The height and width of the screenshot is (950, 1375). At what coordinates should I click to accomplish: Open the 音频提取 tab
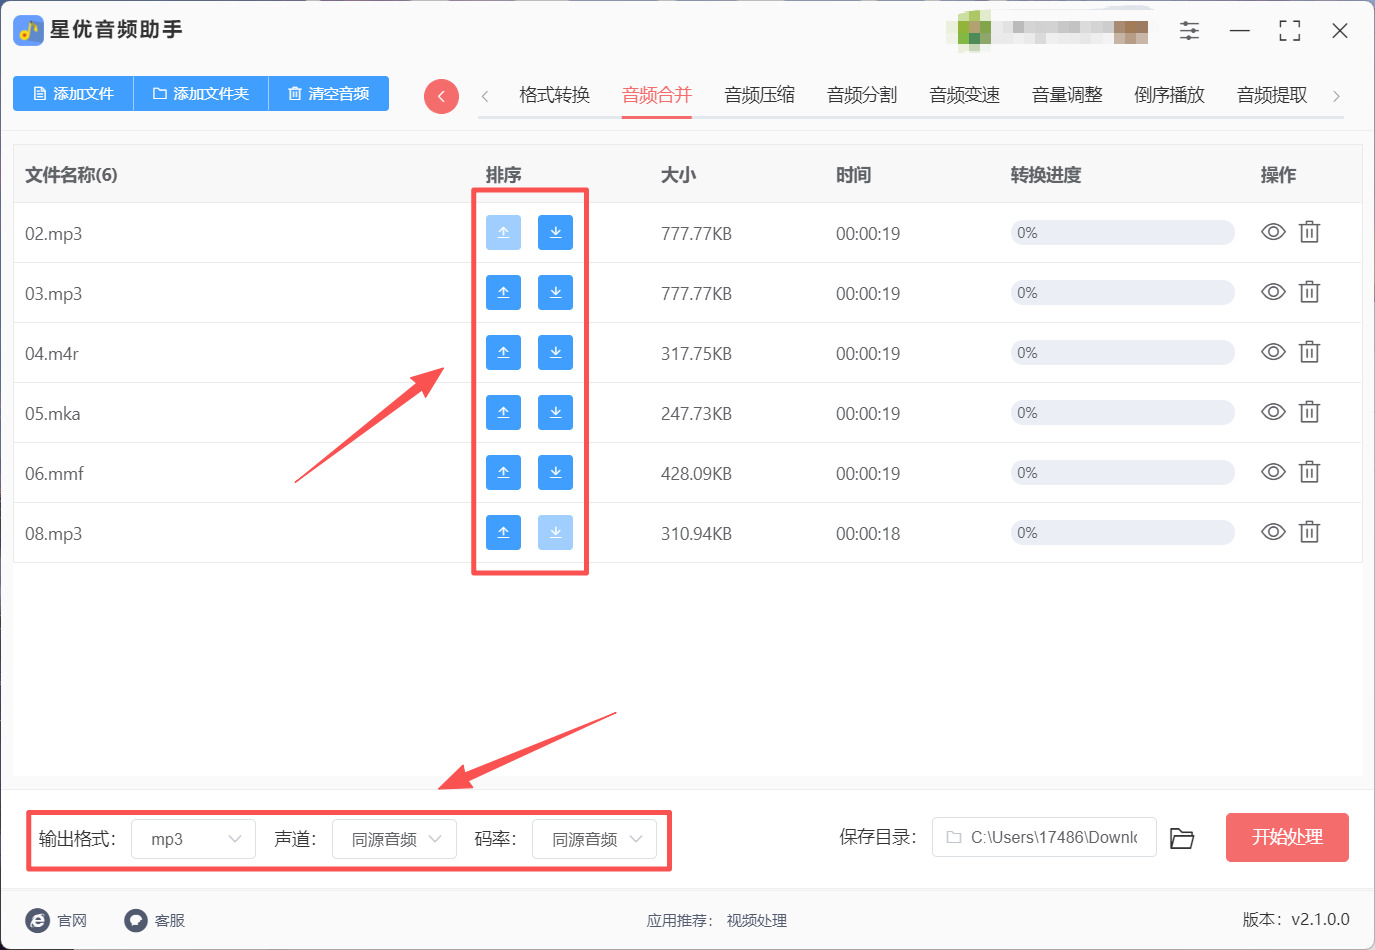pos(1272,95)
